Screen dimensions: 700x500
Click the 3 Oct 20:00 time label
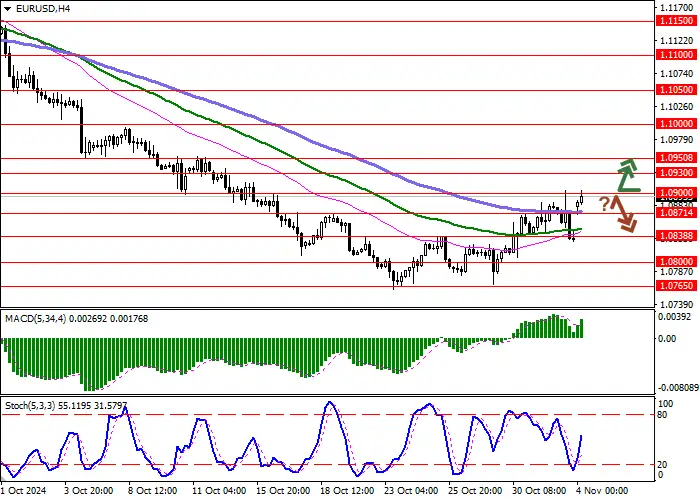[88, 491]
